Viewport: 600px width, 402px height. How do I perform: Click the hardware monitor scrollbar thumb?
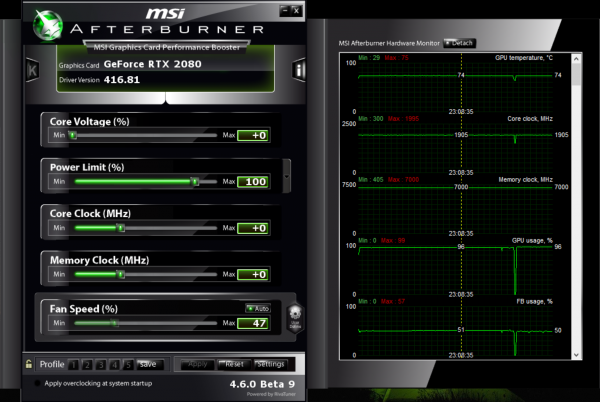576,75
